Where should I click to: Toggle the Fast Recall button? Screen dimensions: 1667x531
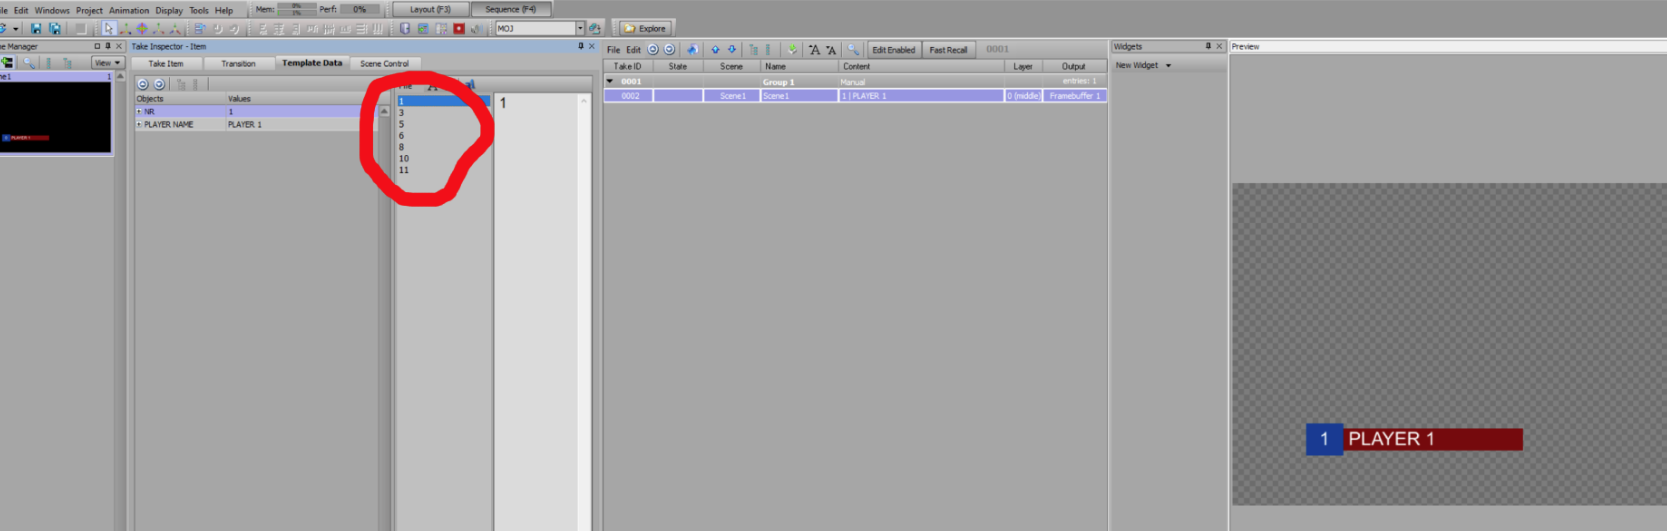coord(948,49)
